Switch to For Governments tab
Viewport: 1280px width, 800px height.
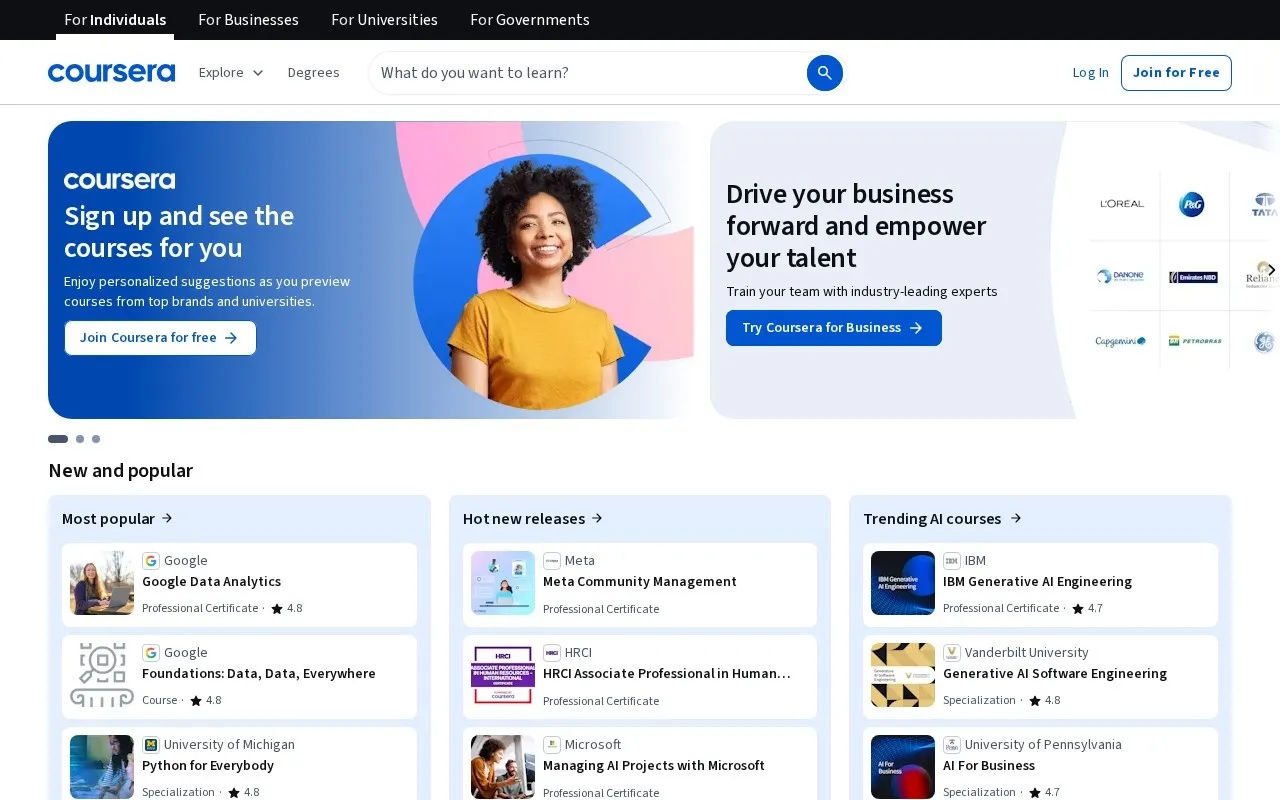click(529, 20)
